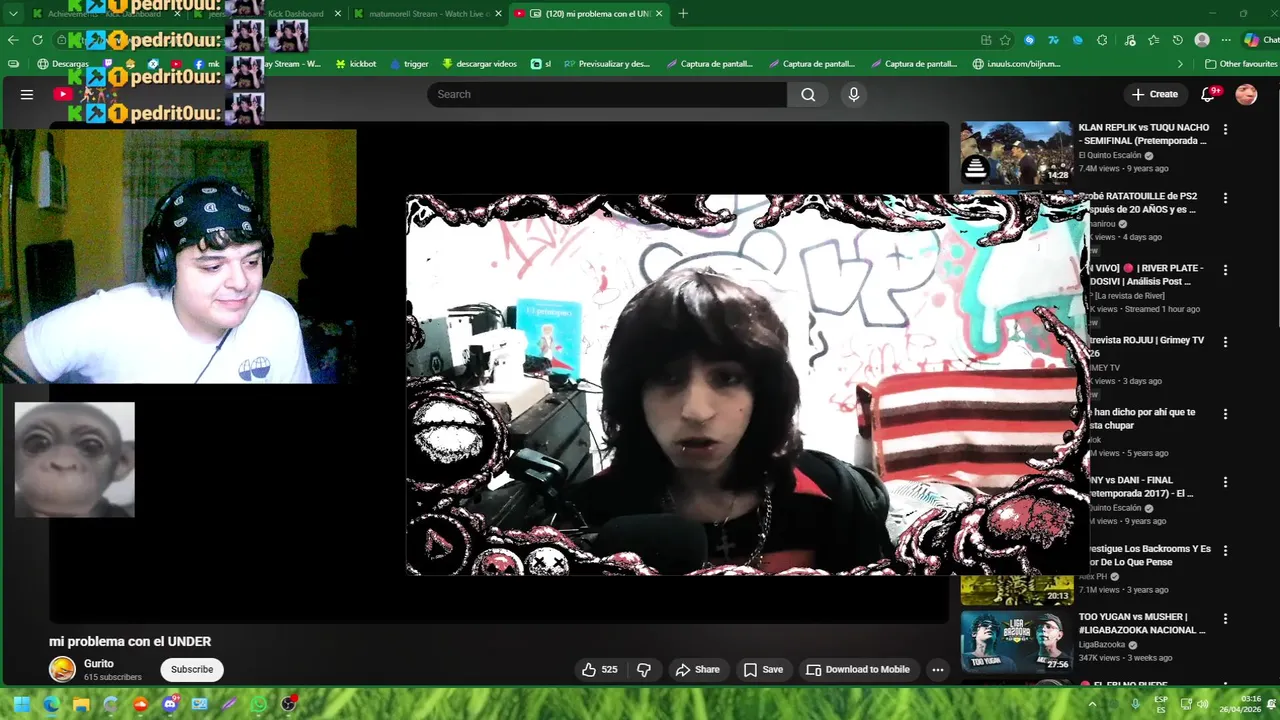Open TOO YUGAN vs MUSHER thumbnail
The width and height of the screenshot is (1280, 720).
click(x=1016, y=642)
